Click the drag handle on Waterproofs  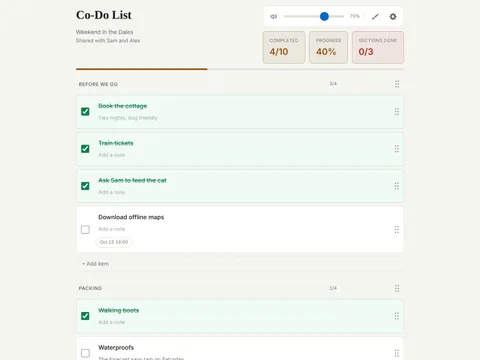pos(397,353)
